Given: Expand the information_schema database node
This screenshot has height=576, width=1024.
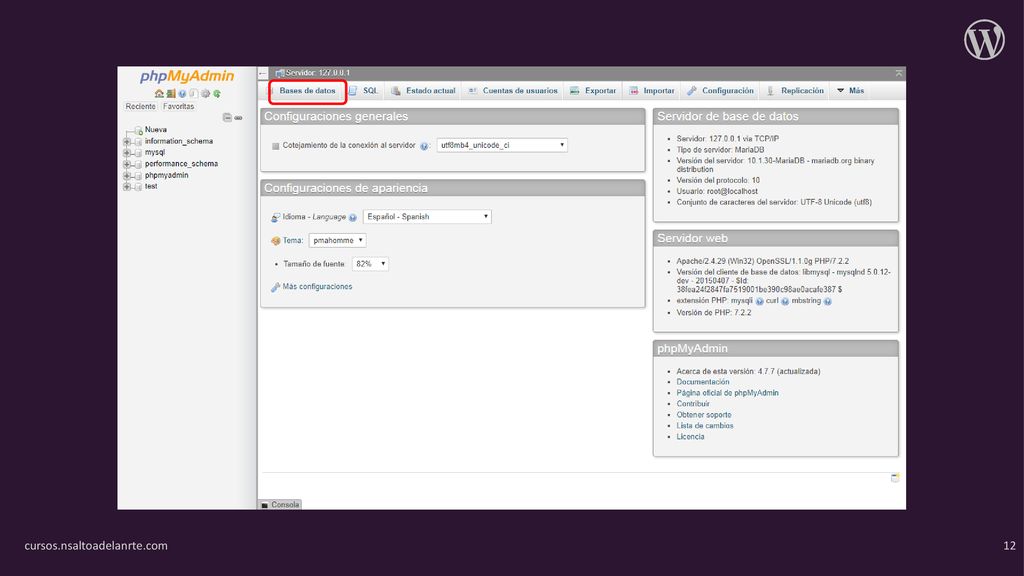Looking at the screenshot, I should (x=127, y=141).
